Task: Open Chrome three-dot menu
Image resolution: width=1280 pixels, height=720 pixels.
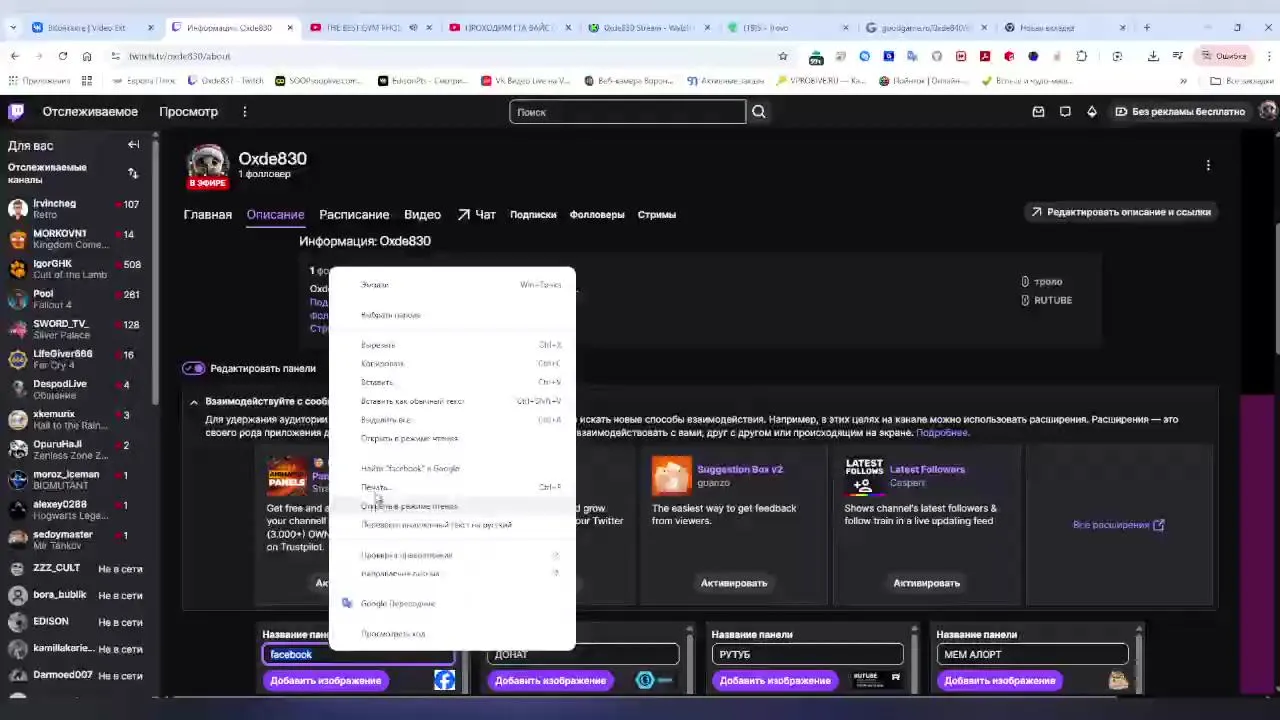Action: pos(1268,56)
